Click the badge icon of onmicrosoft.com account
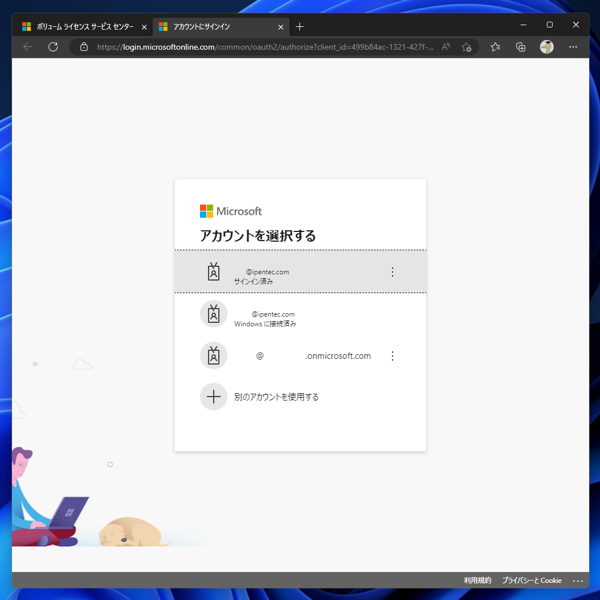600x600 pixels. pos(214,356)
